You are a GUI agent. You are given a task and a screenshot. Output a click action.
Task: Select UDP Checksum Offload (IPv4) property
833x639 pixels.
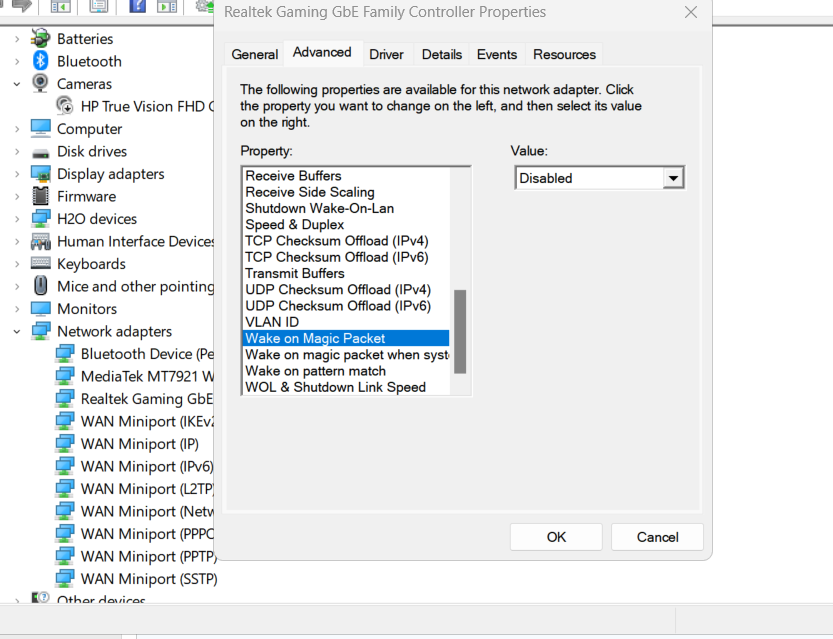[346, 289]
